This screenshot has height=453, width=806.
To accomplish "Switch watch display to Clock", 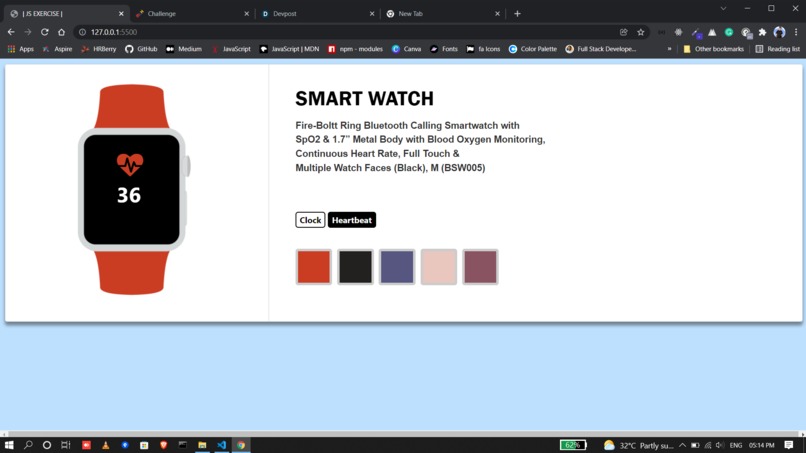I will click(x=310, y=220).
